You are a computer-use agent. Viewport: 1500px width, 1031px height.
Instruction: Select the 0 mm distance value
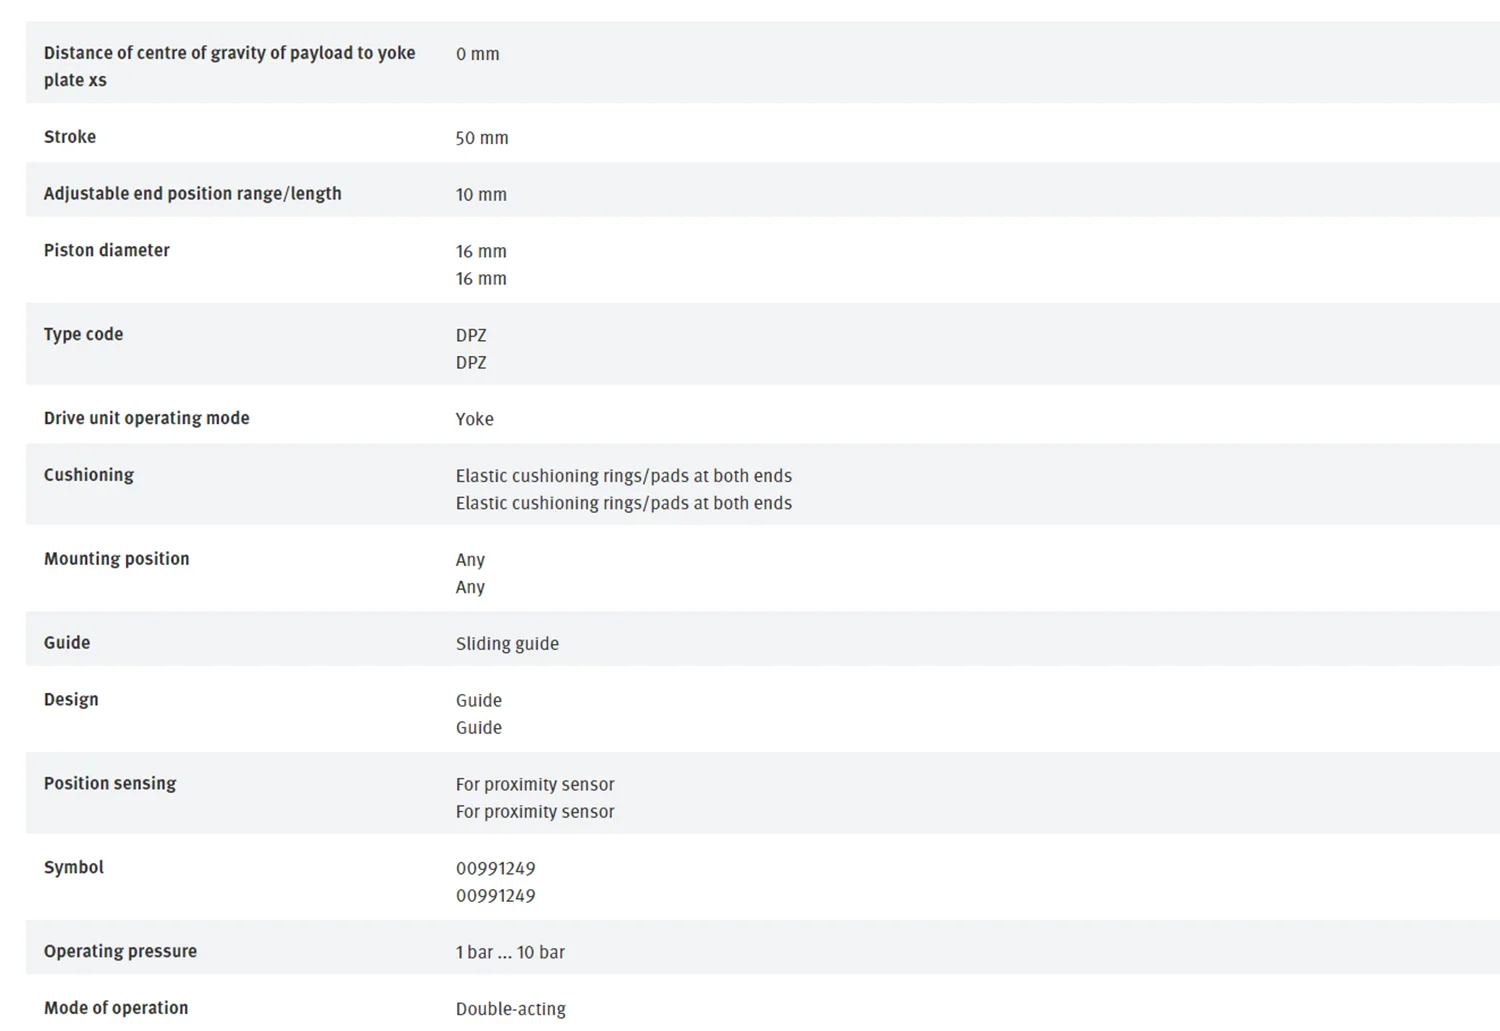pyautogui.click(x=478, y=54)
